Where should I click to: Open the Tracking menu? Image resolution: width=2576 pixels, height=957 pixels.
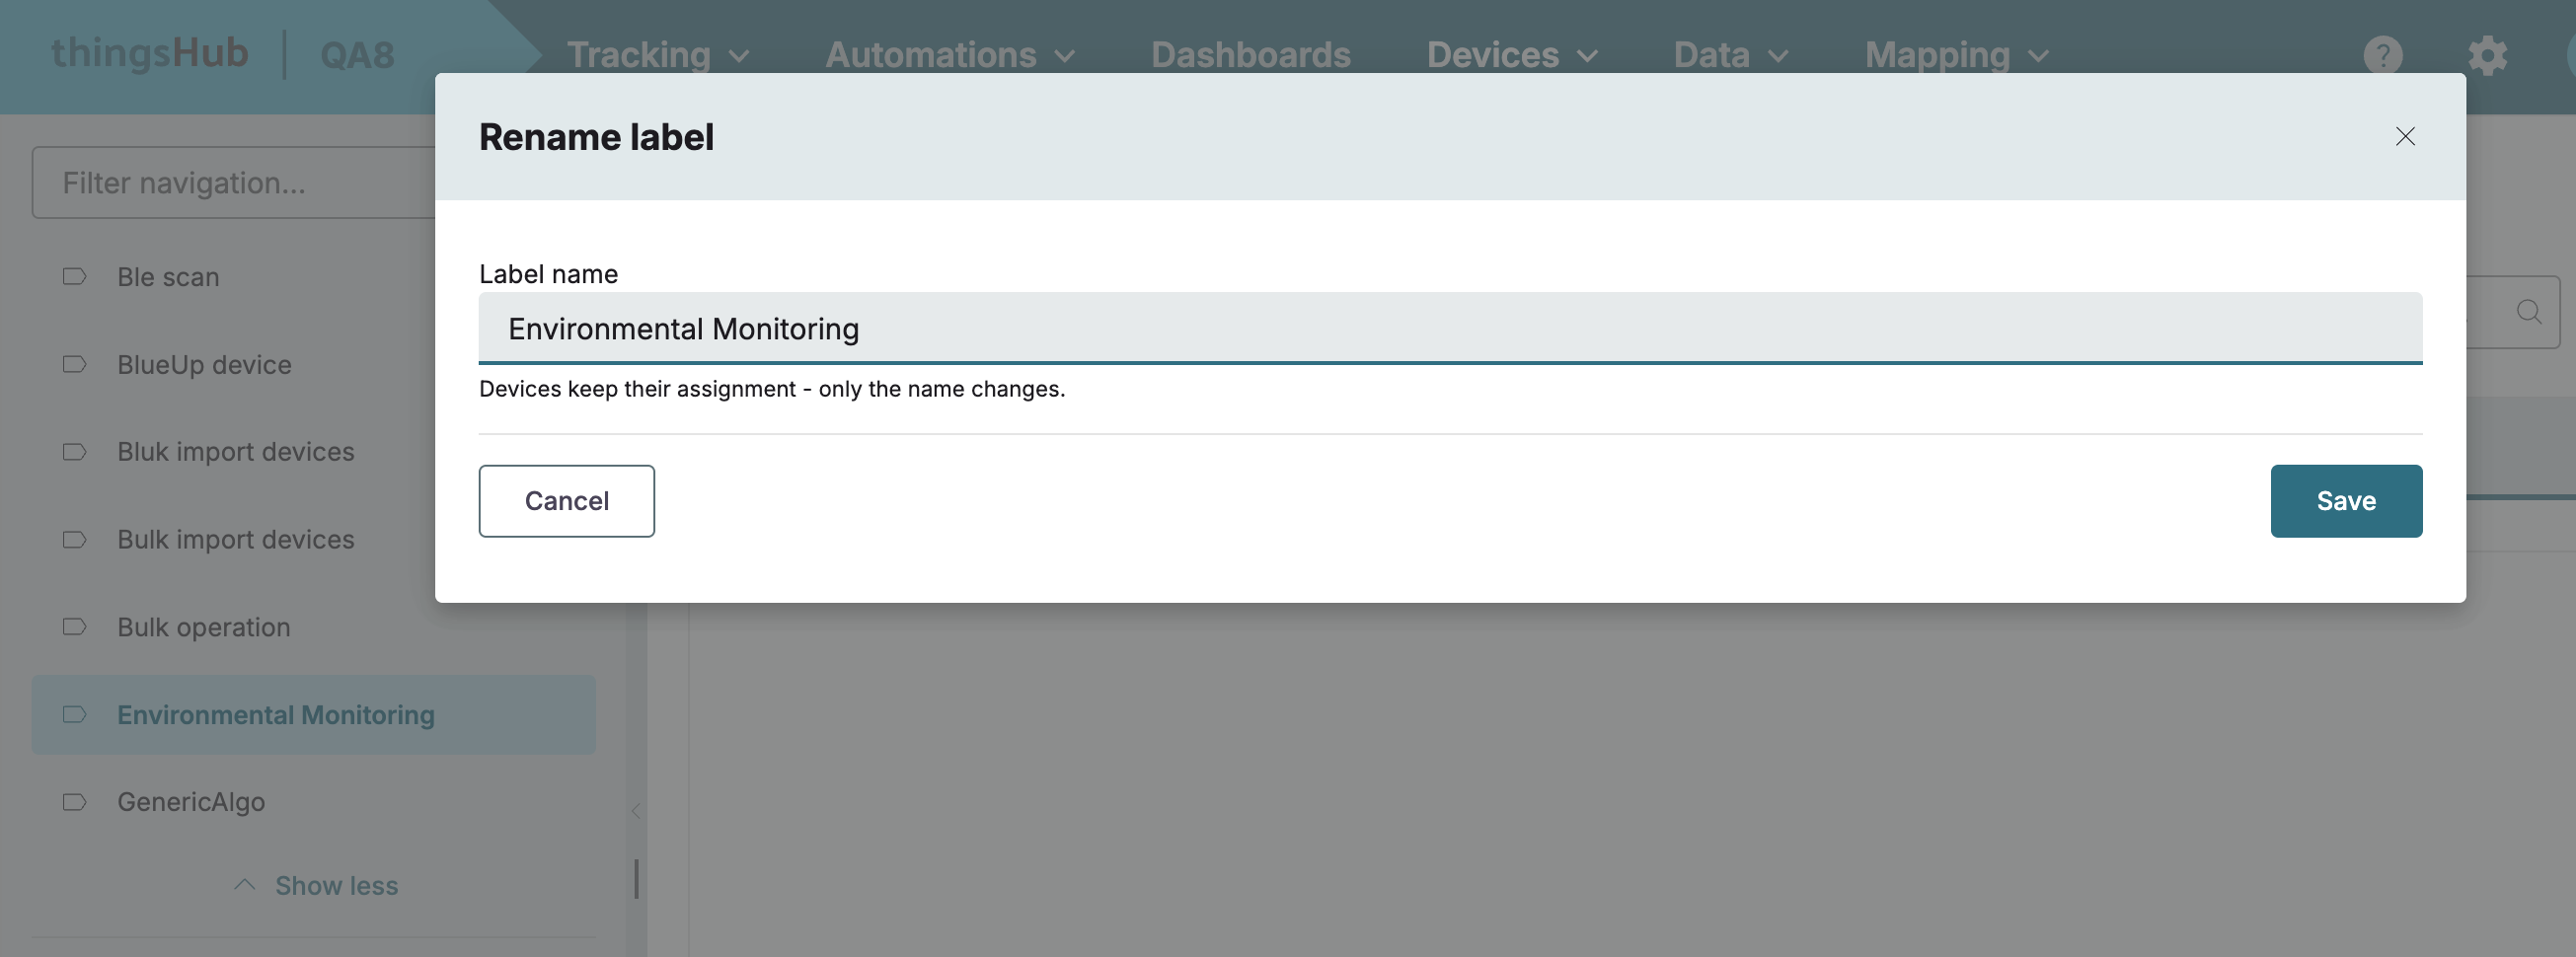658,55
